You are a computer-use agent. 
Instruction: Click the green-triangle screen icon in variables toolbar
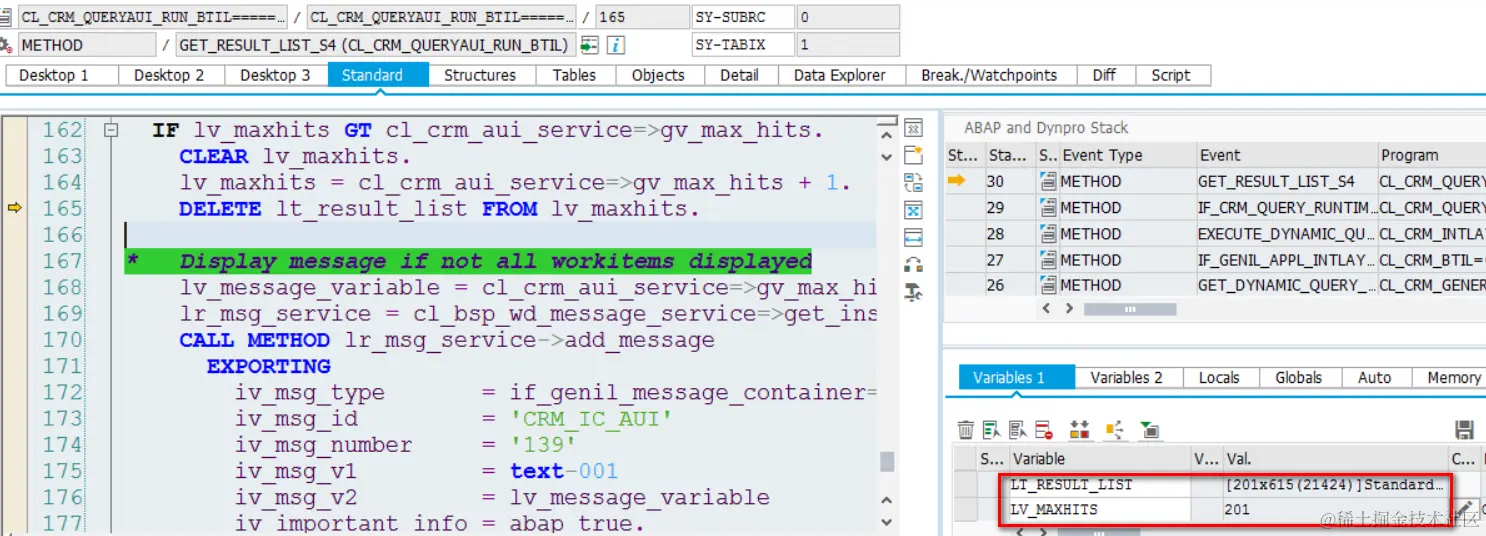pos(1150,430)
